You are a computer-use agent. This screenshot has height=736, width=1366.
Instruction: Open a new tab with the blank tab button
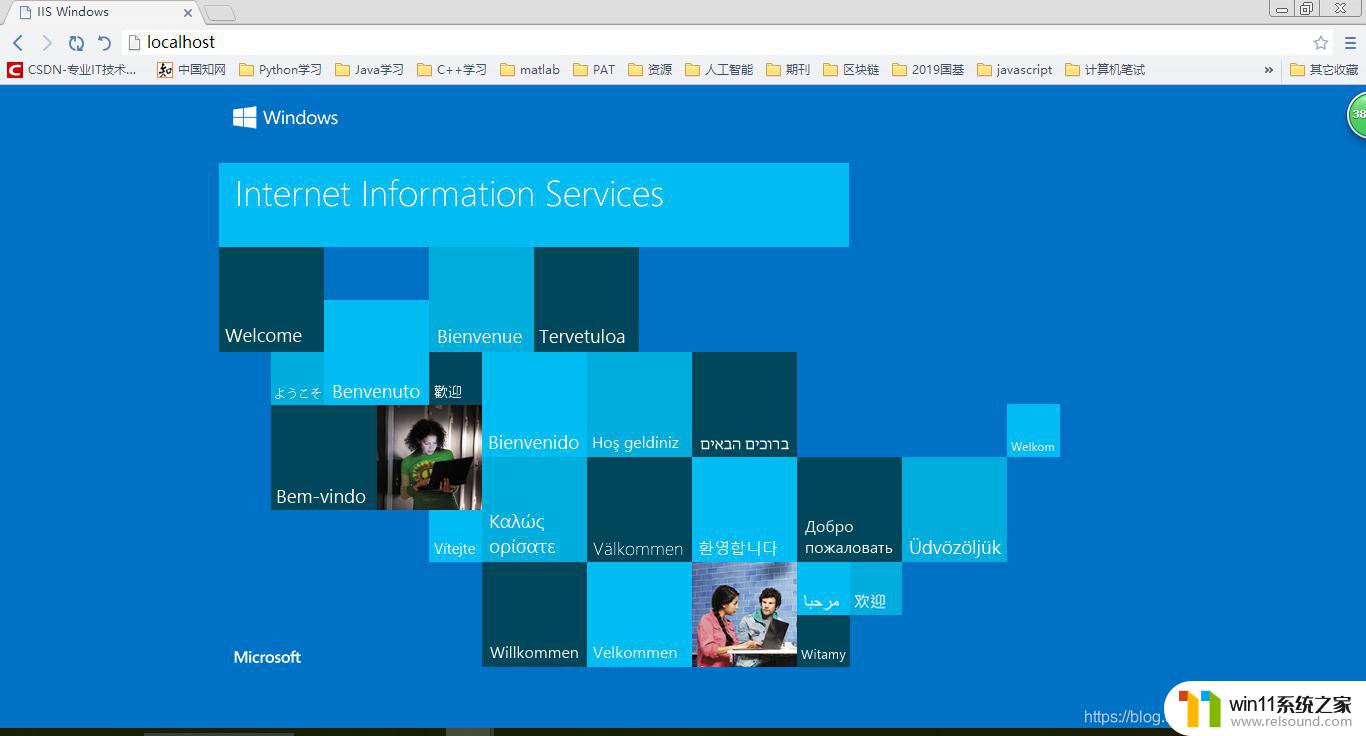coord(220,13)
